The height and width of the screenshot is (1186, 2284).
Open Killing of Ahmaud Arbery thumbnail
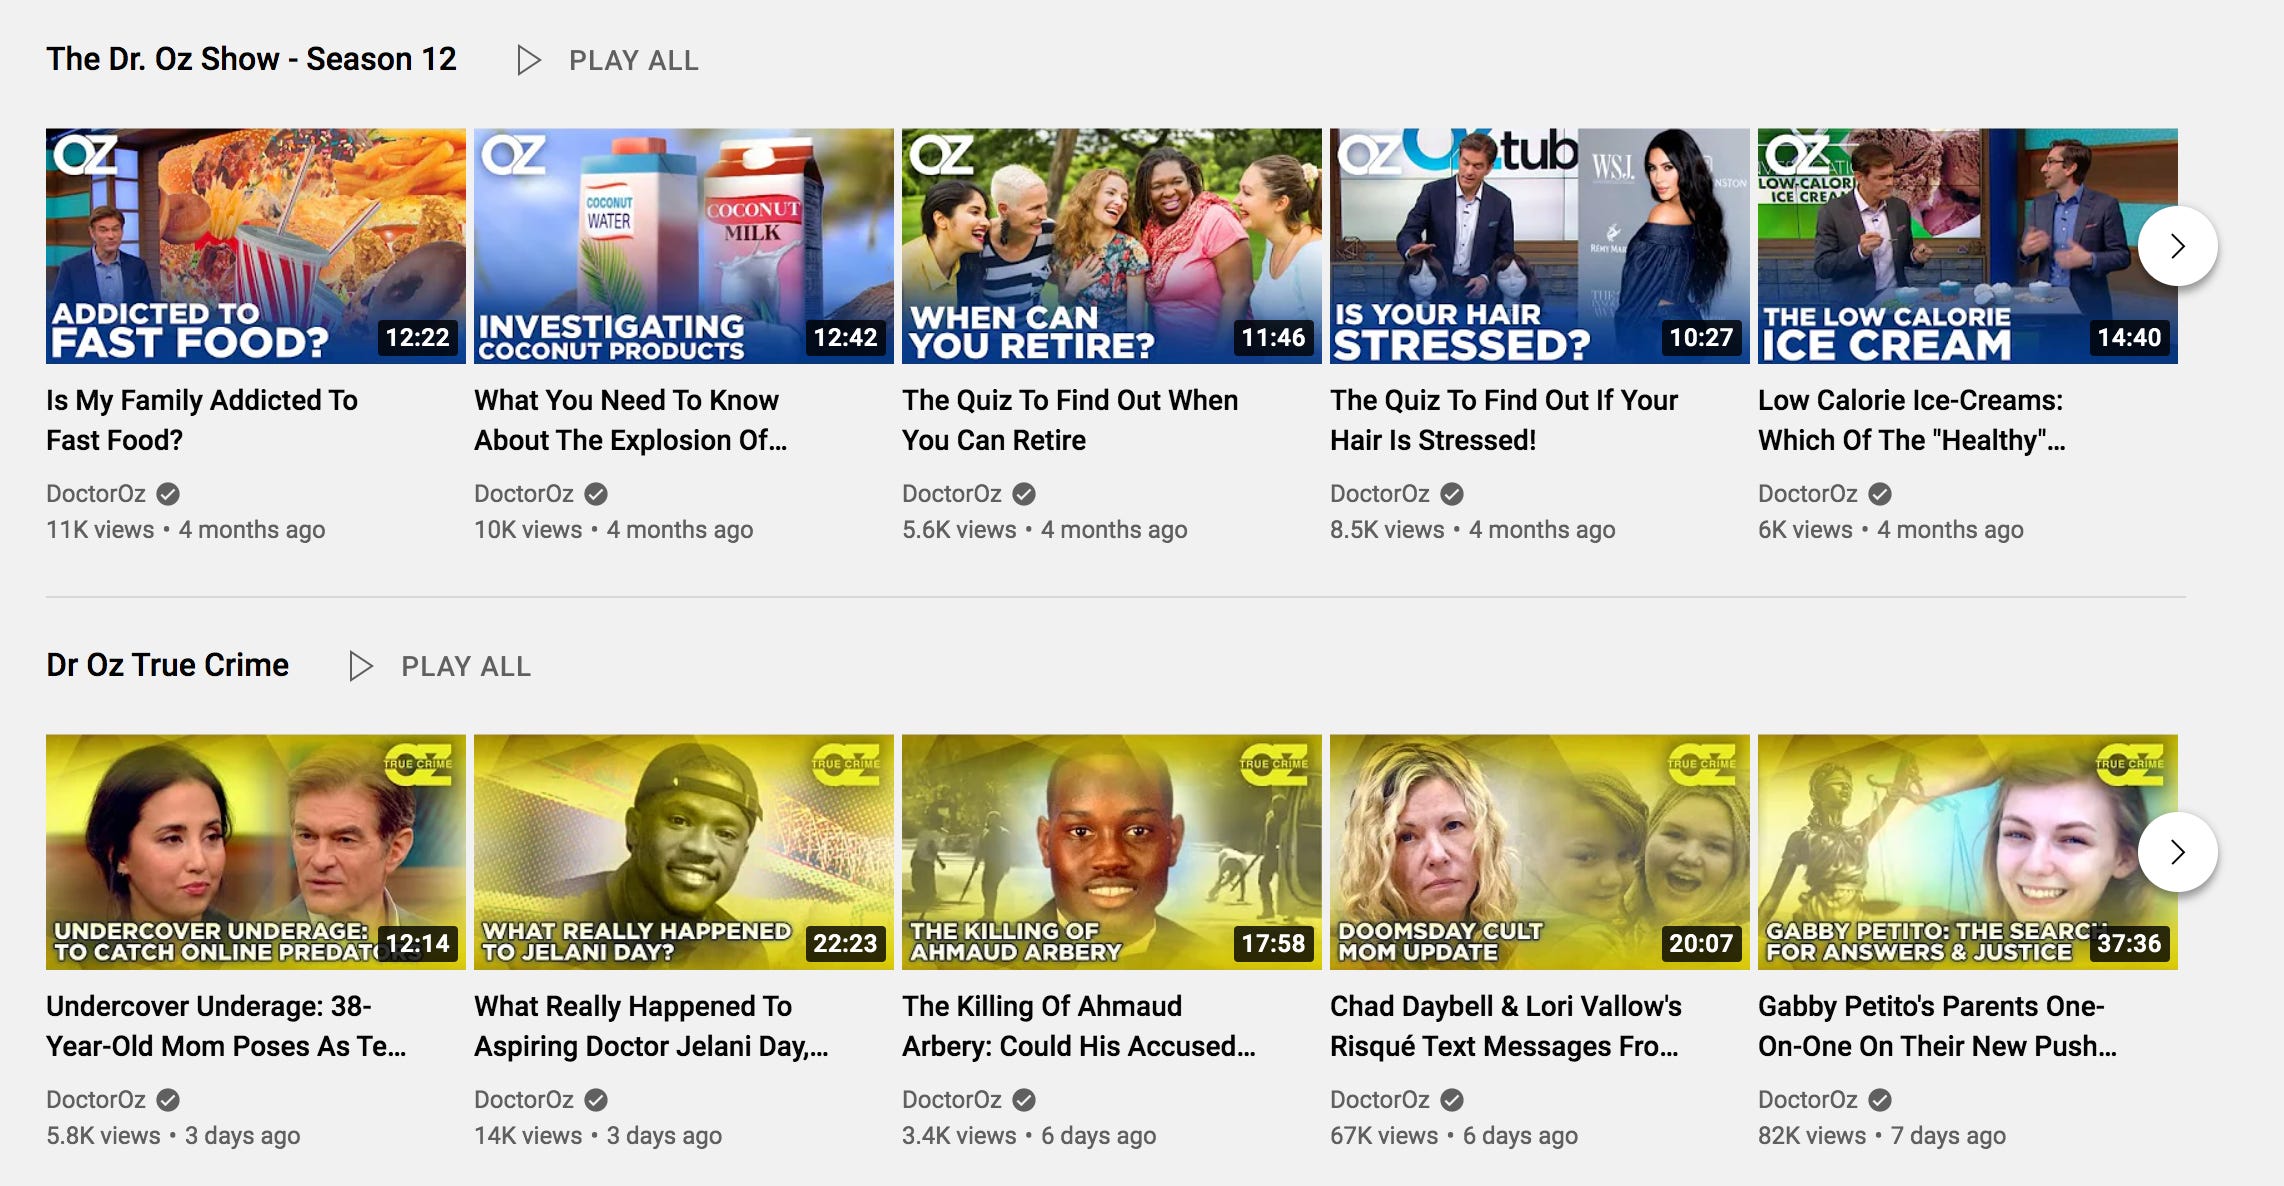1112,852
